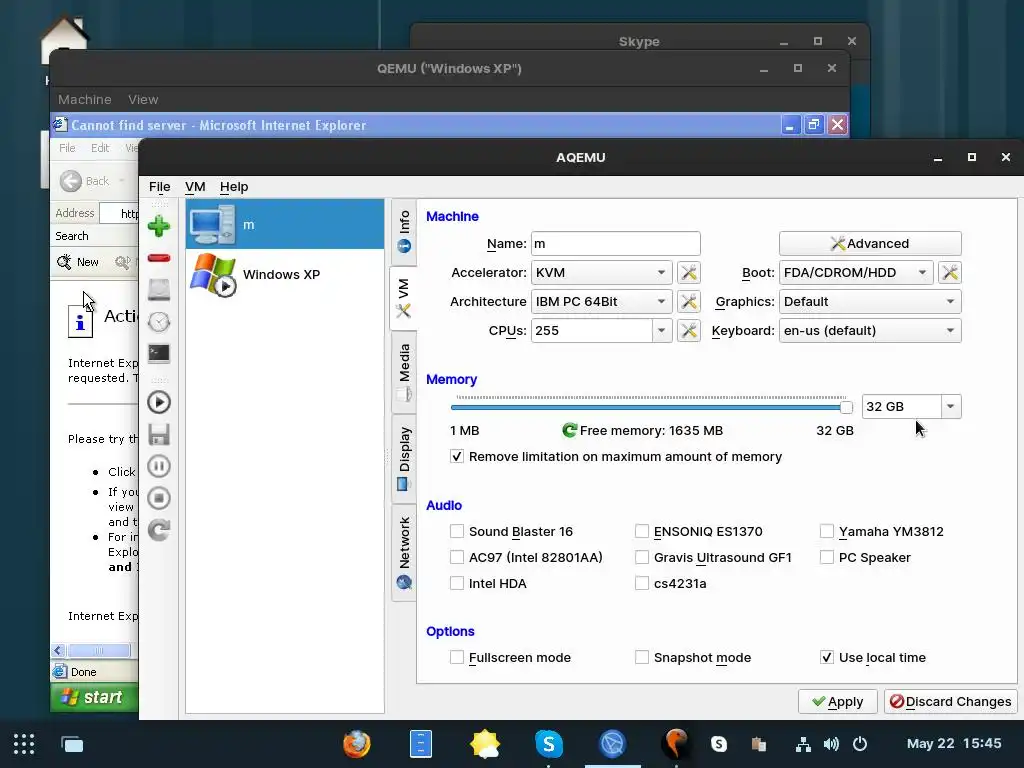
Task: Open CPUs settings wrench icon
Action: (x=689, y=330)
